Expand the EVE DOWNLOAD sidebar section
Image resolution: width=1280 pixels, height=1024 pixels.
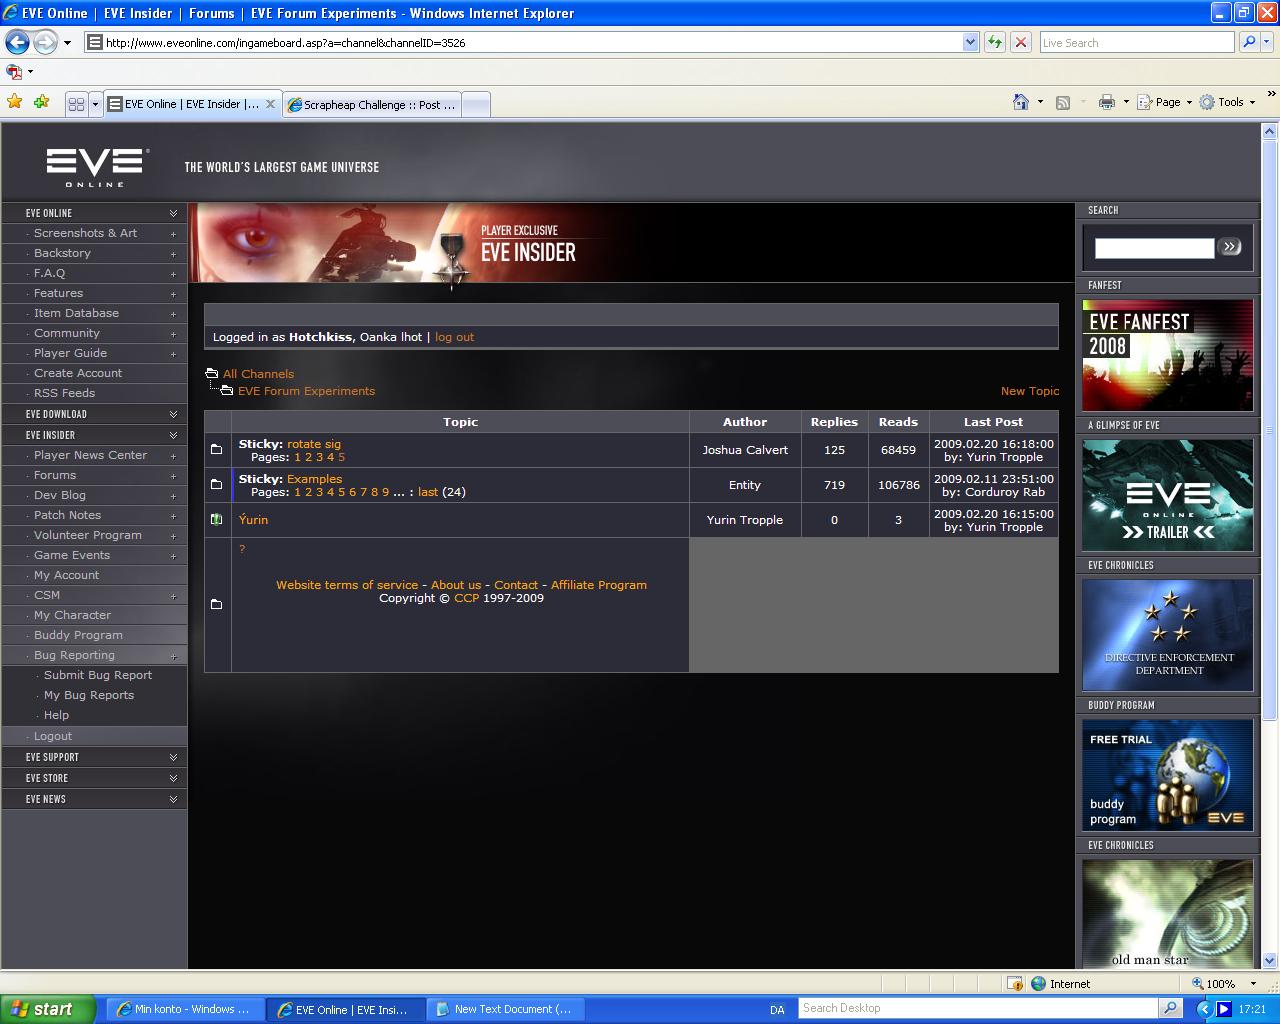click(173, 414)
